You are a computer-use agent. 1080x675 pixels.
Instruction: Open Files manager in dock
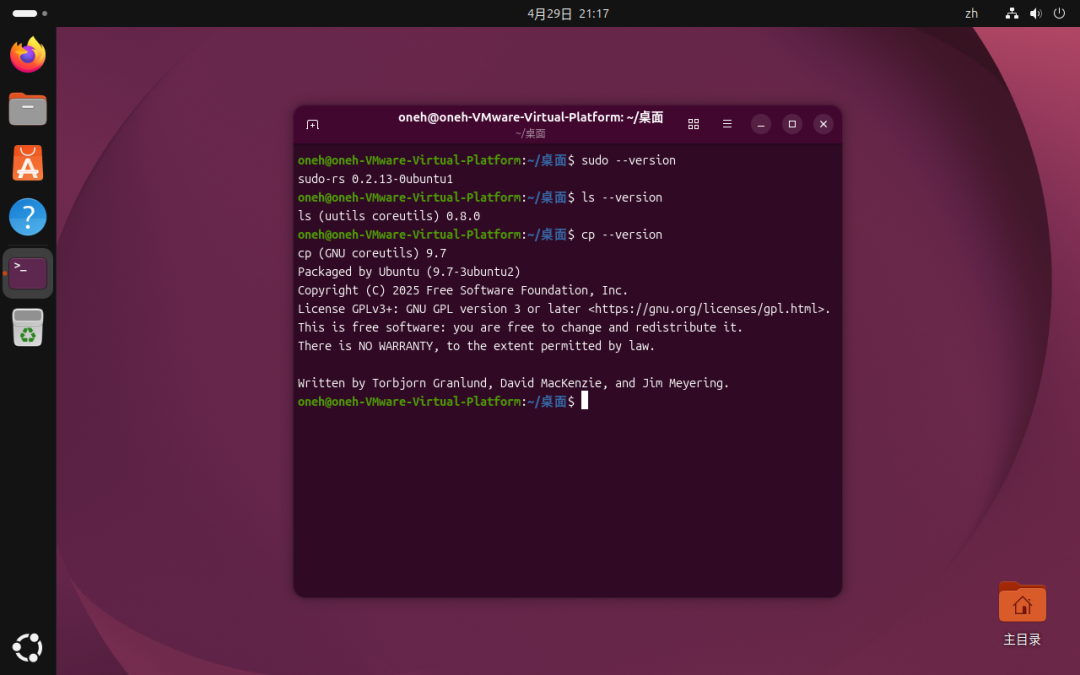28,109
